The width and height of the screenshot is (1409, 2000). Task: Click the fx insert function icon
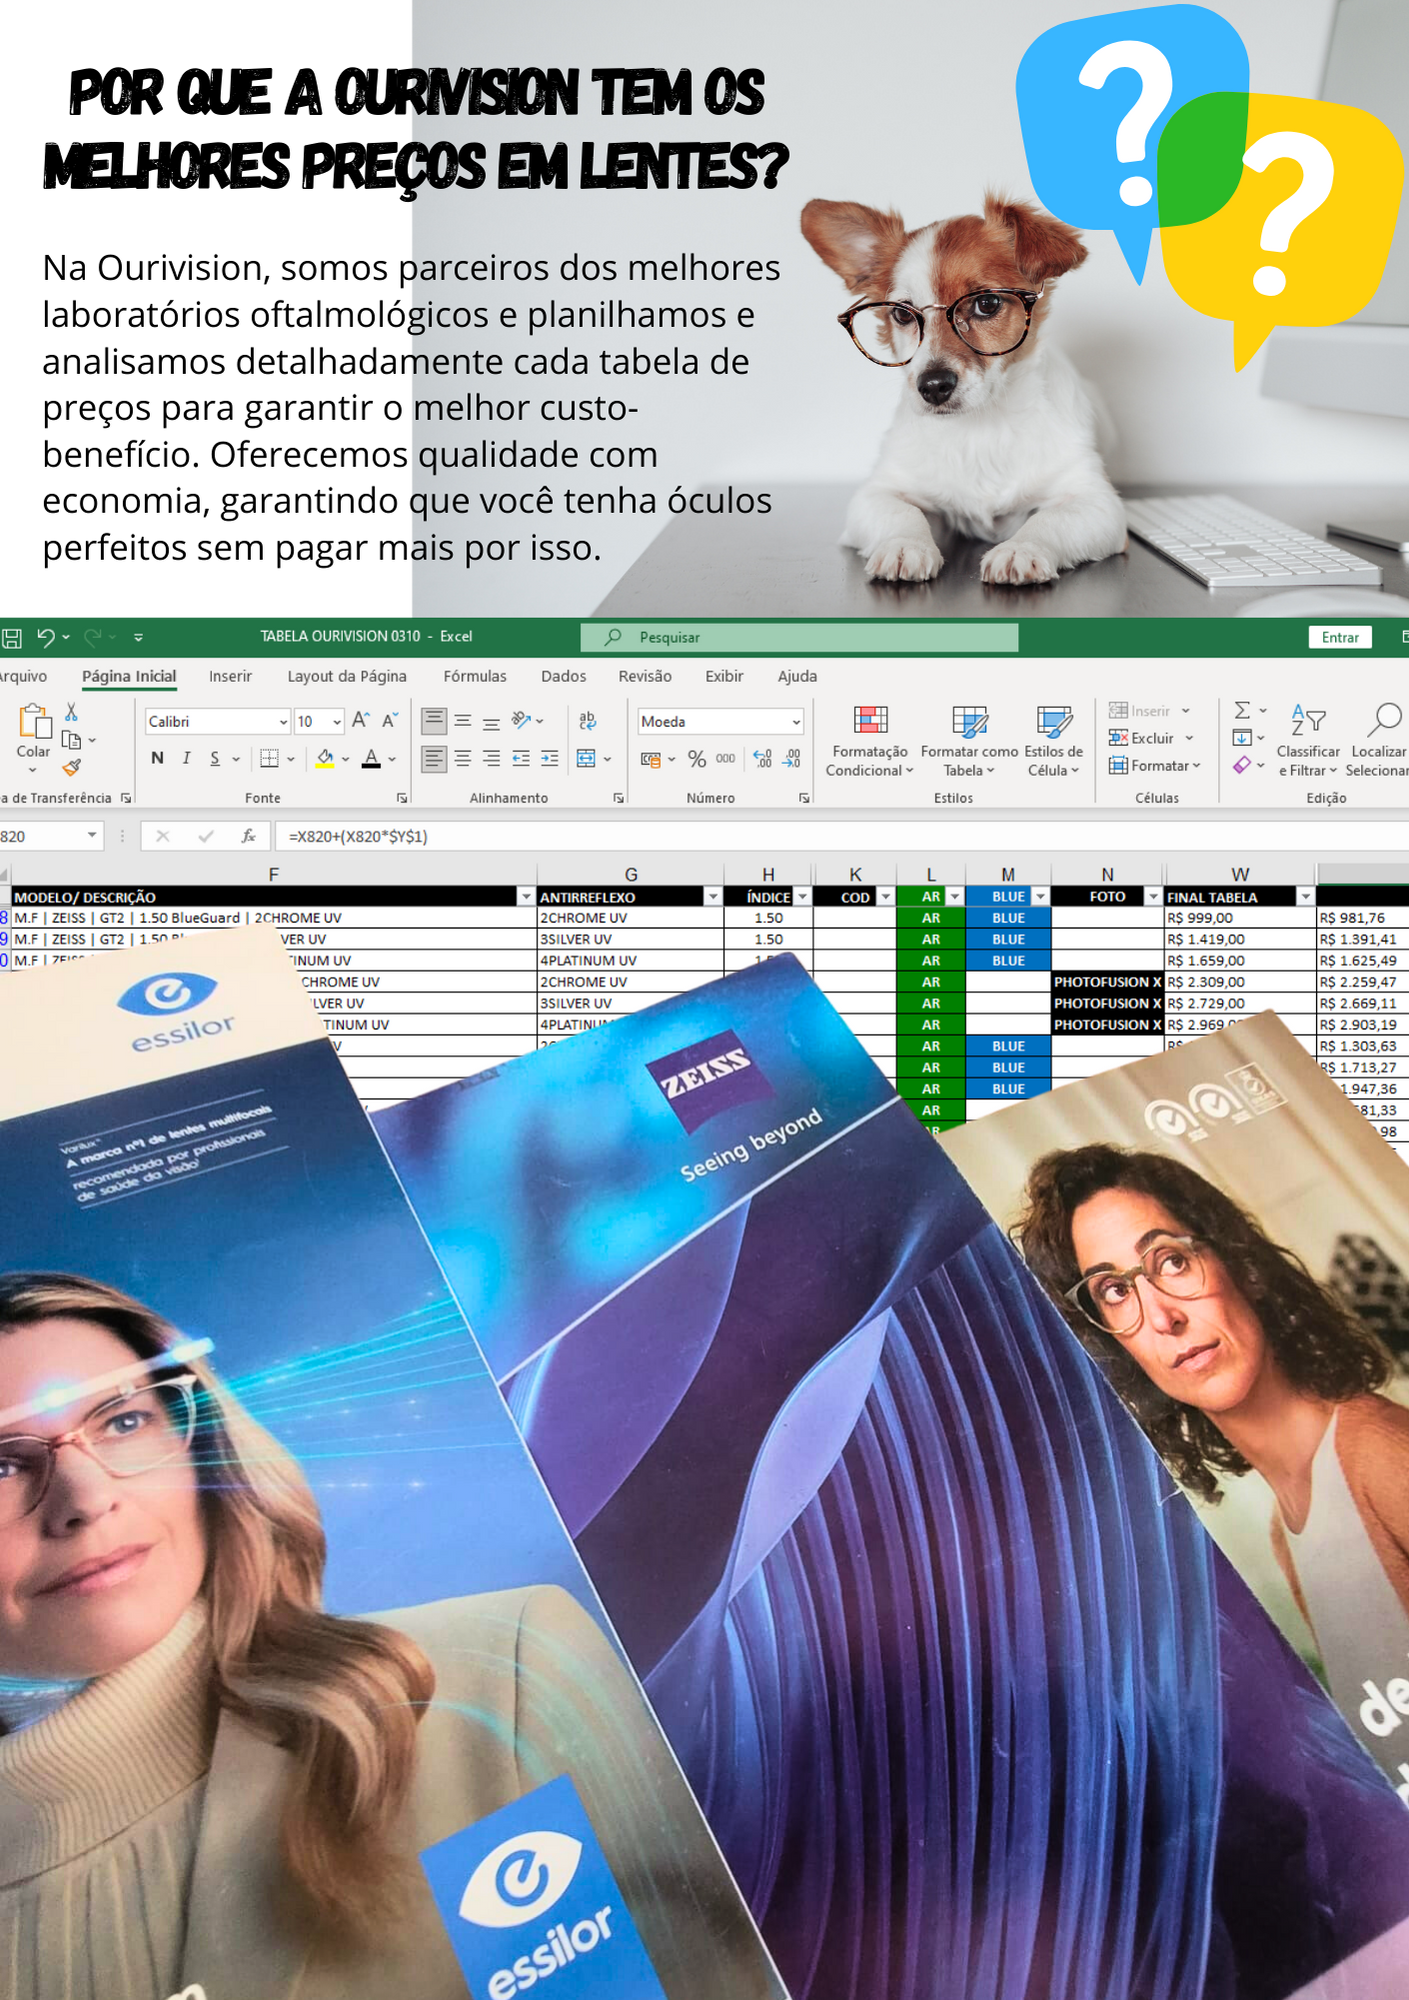249,836
